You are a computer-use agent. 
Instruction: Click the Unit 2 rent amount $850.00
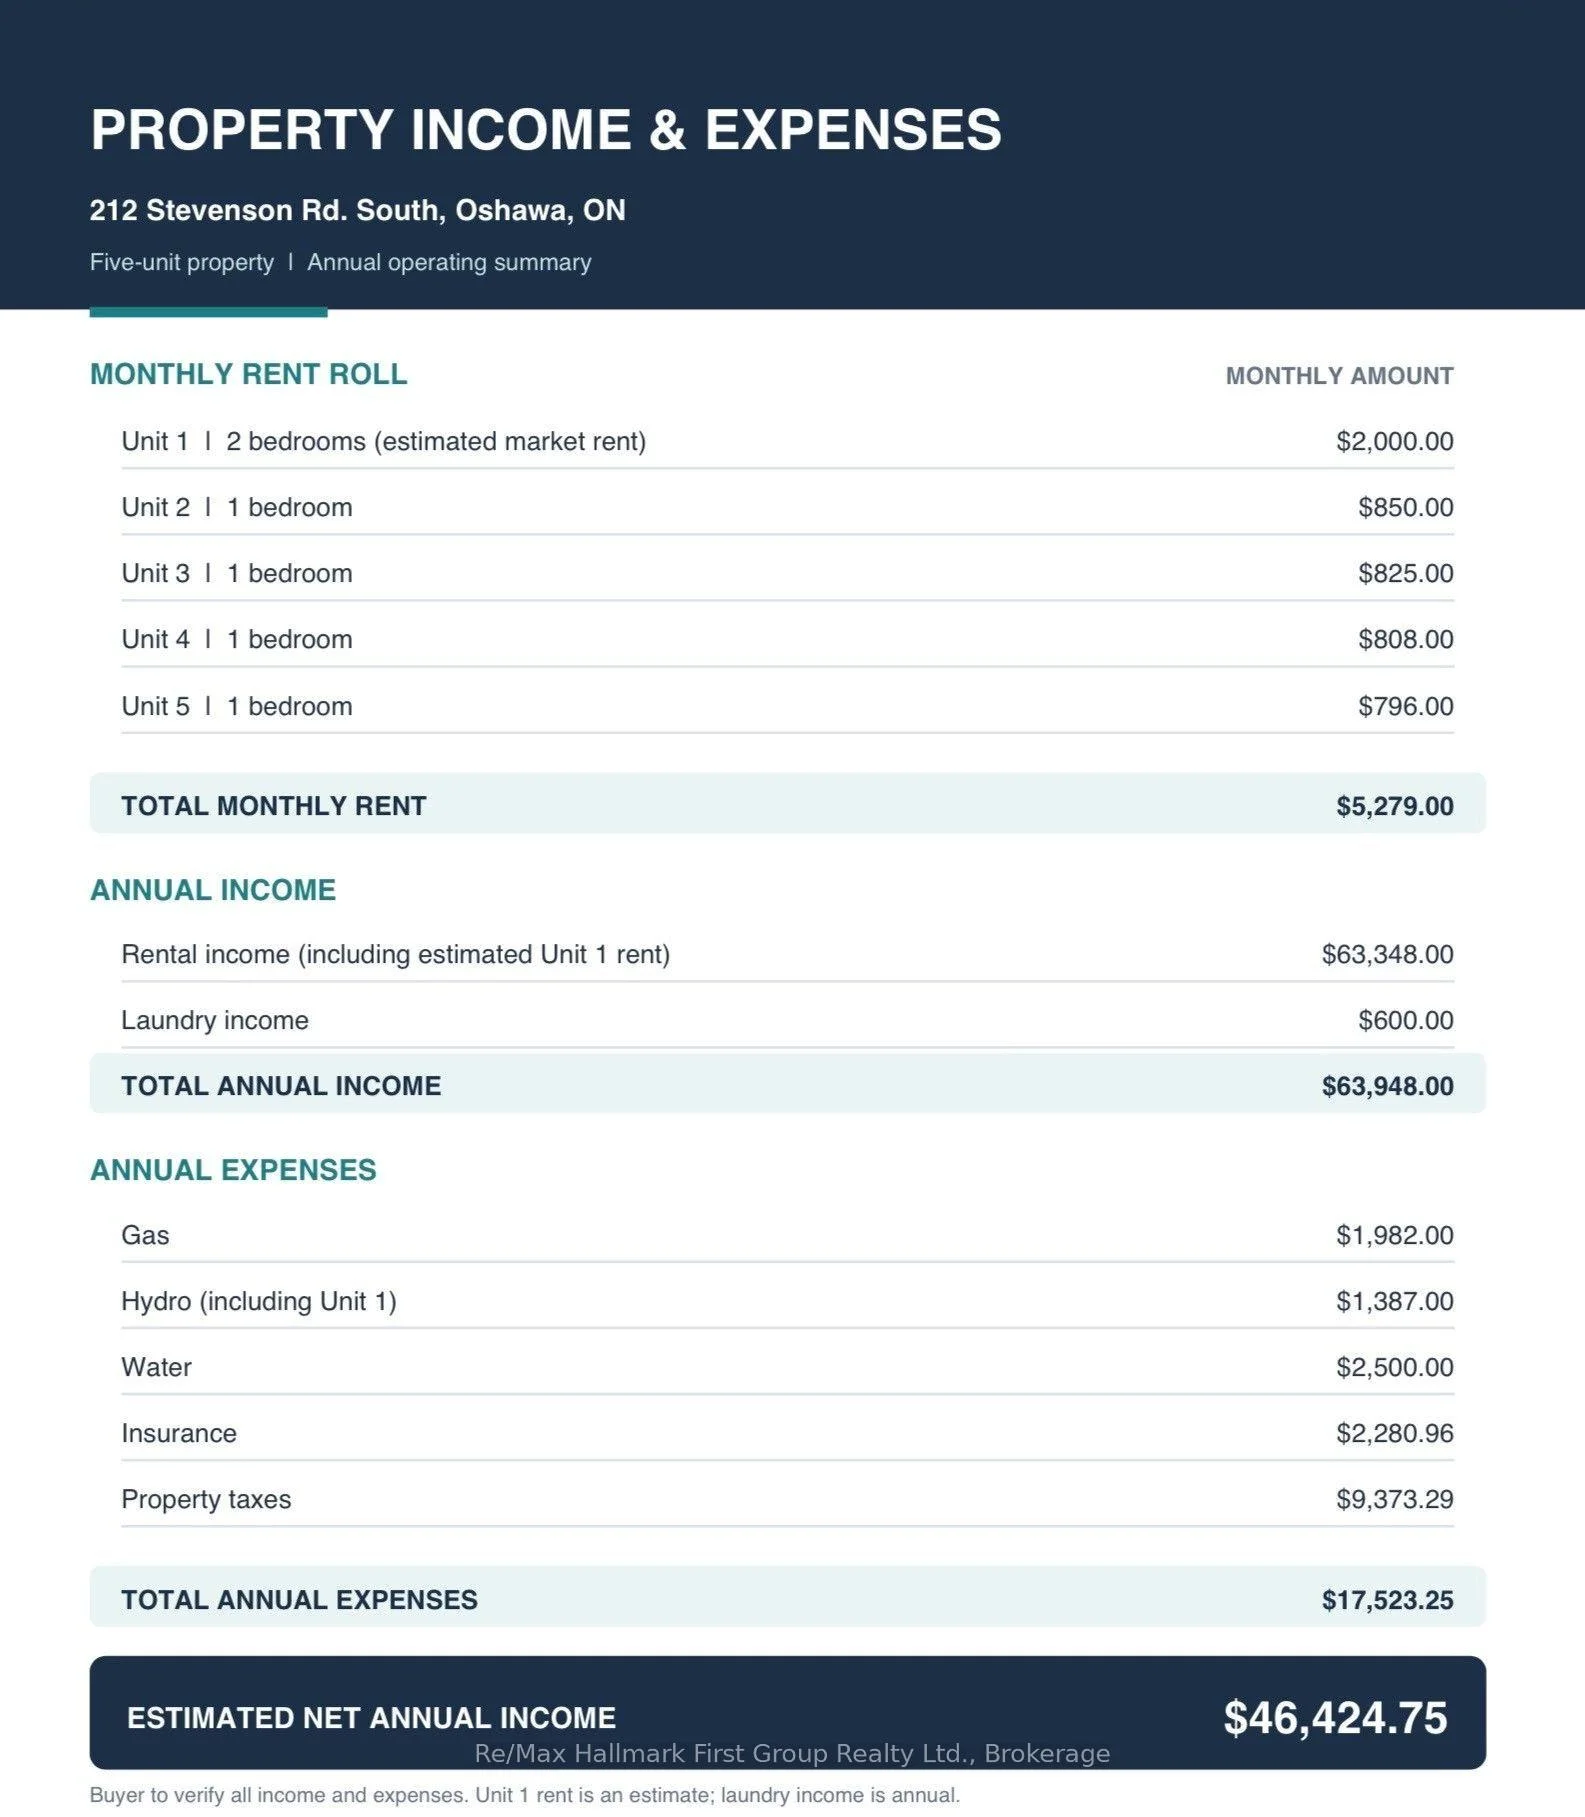coord(1405,507)
